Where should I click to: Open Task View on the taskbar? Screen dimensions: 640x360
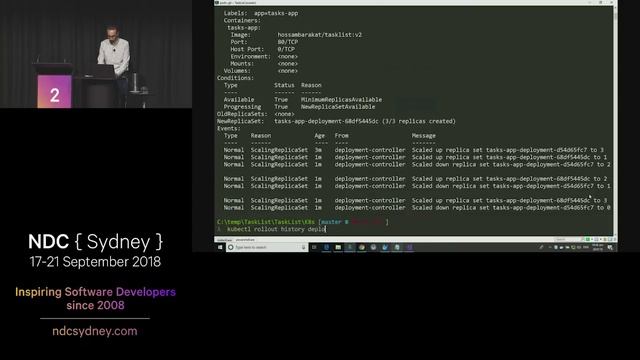pos(315,247)
